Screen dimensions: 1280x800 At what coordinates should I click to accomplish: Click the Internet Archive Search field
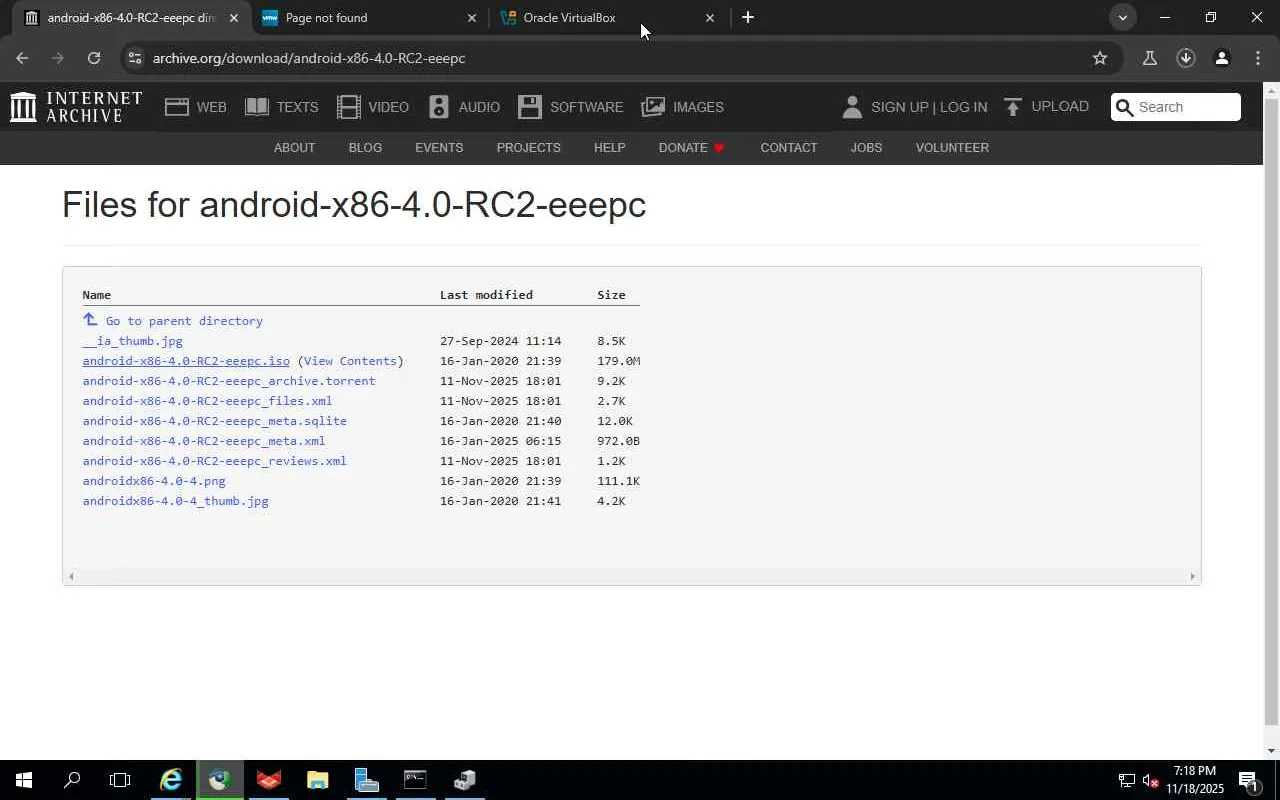tap(1176, 107)
